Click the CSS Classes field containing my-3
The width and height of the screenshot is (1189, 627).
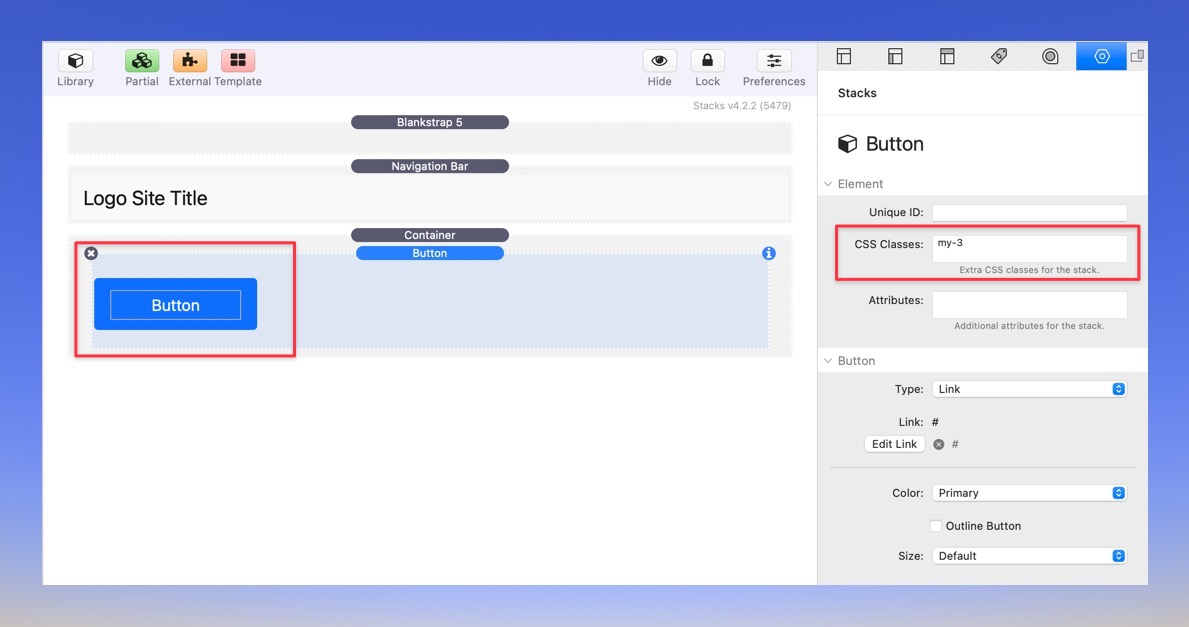(x=1029, y=249)
